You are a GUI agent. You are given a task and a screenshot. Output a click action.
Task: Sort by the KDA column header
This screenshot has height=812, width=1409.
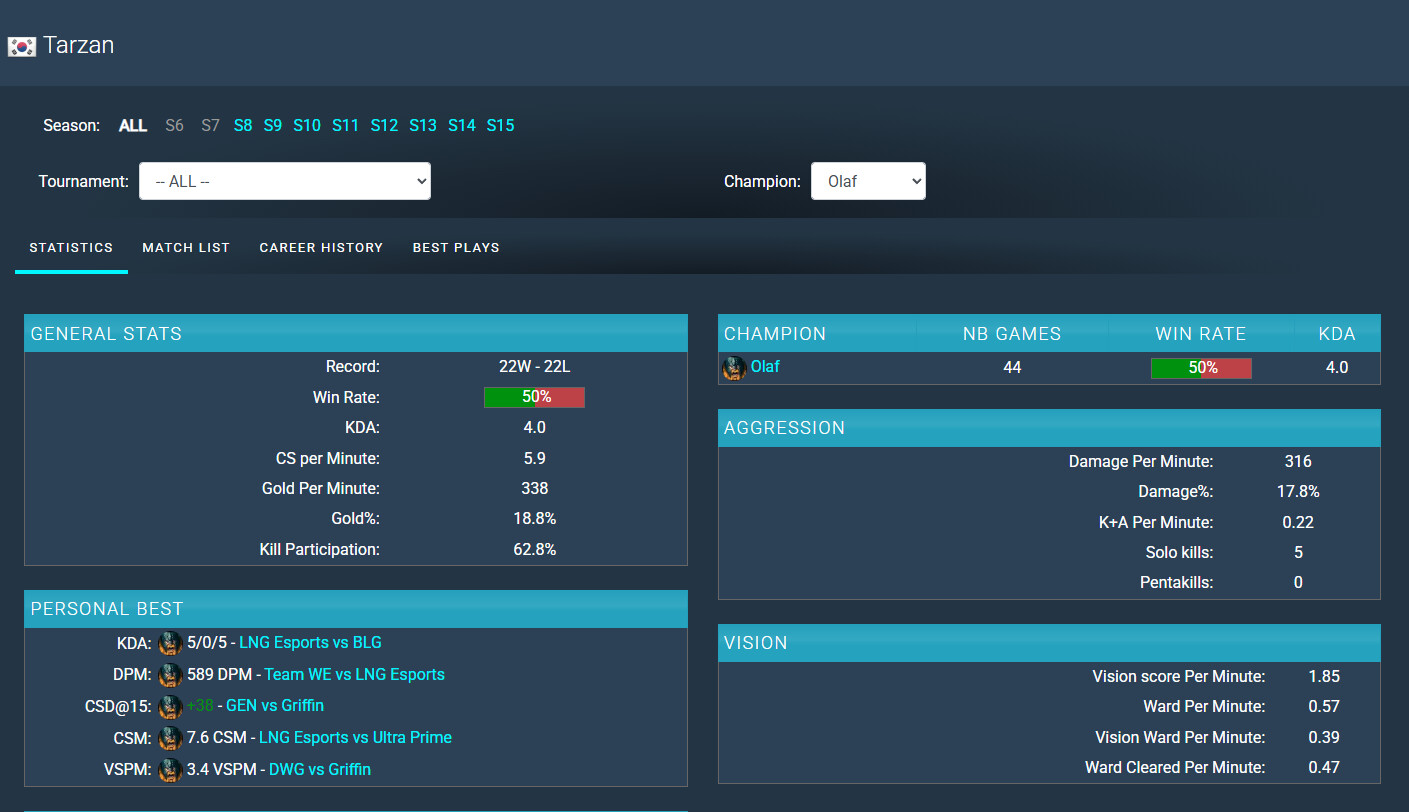coord(1337,334)
